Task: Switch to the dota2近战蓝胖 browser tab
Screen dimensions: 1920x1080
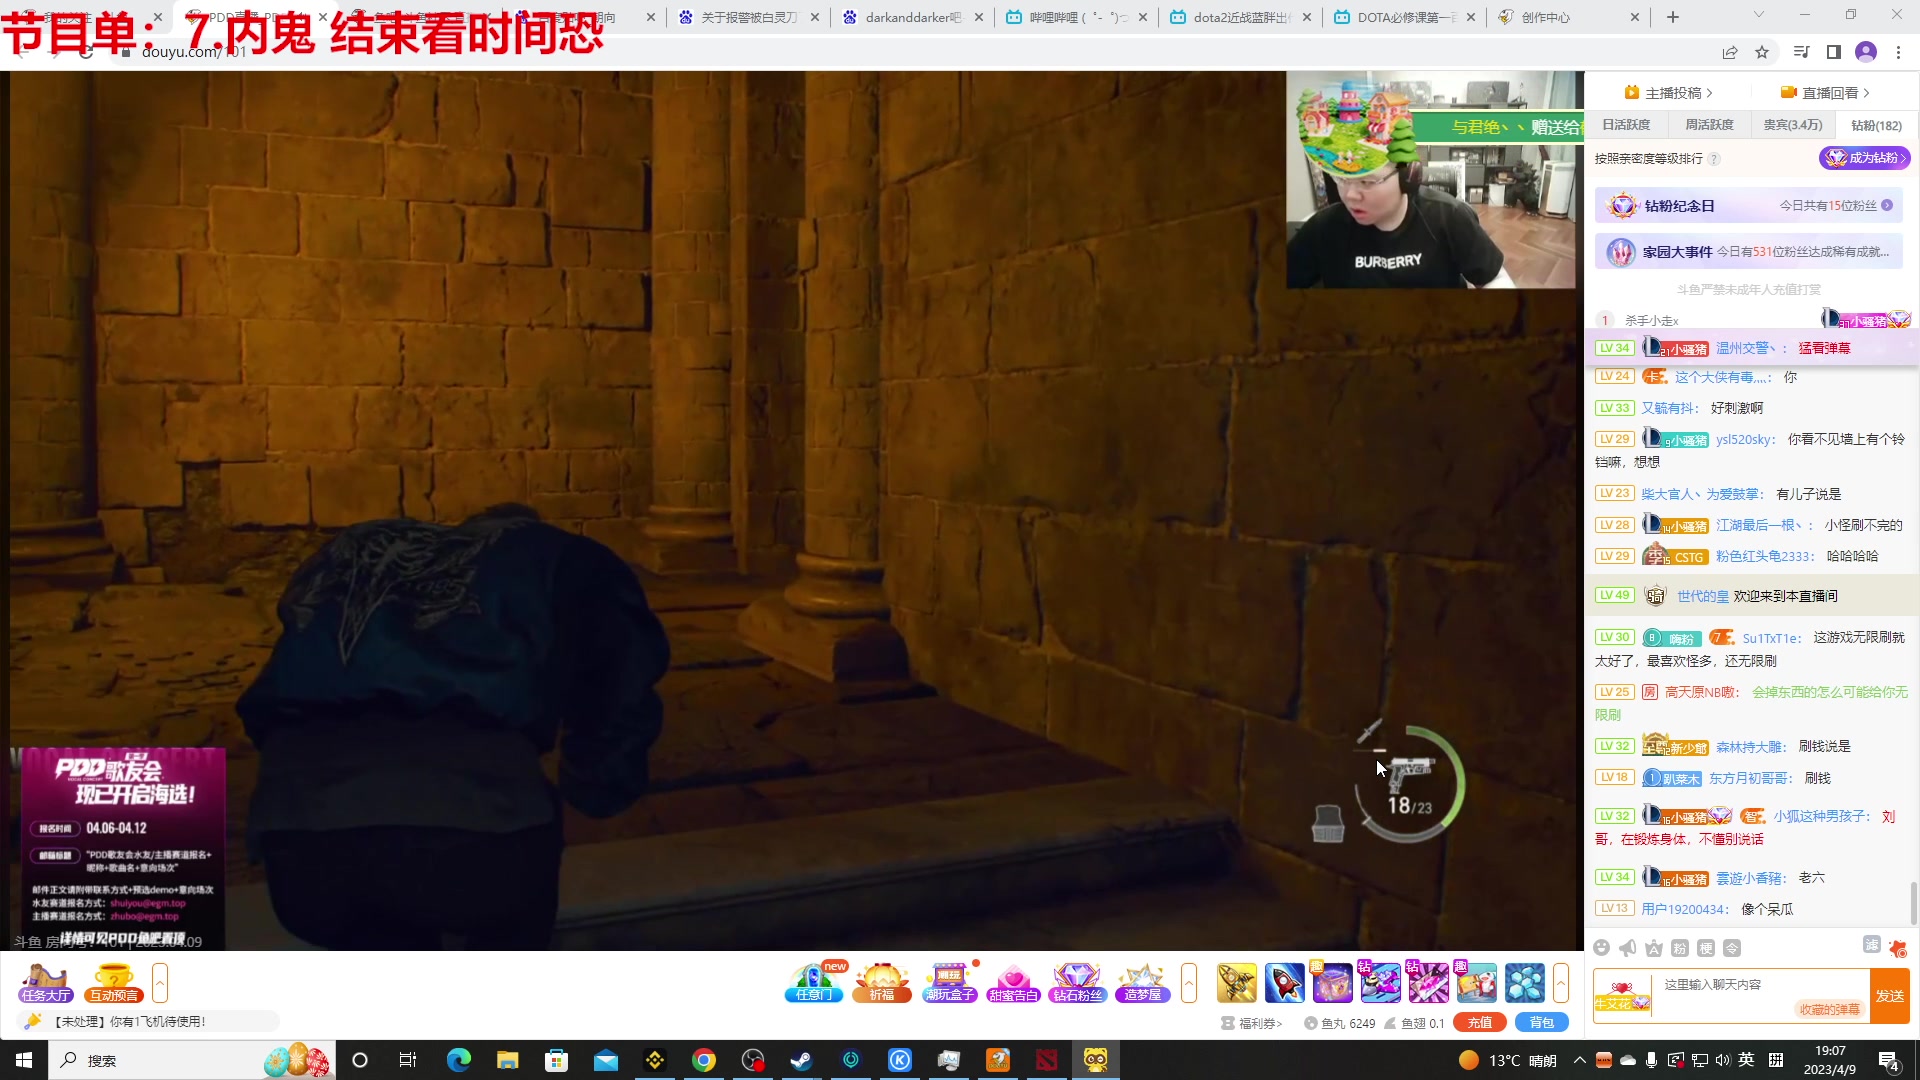Action: click(x=1241, y=17)
